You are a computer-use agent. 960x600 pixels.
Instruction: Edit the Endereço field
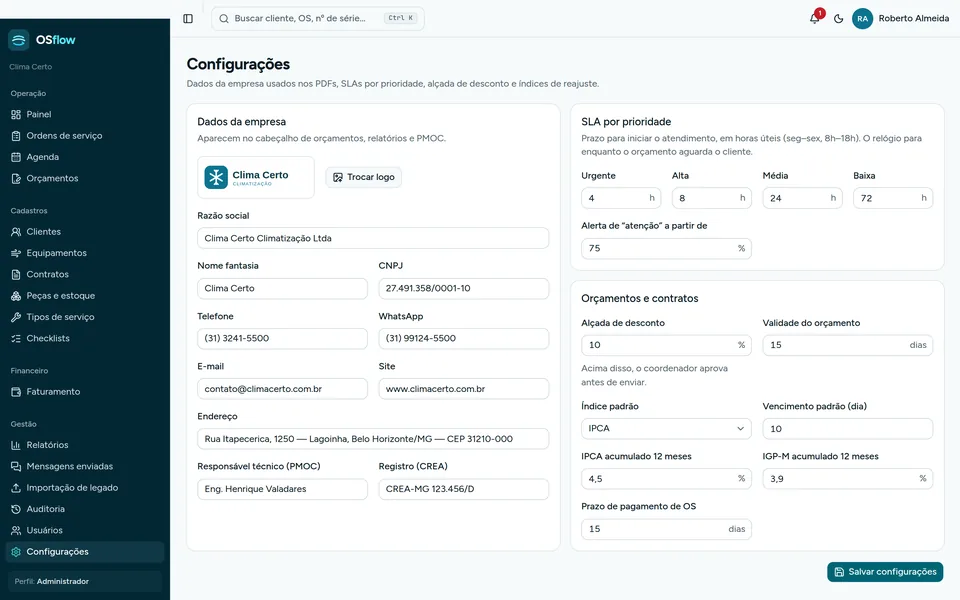point(373,439)
